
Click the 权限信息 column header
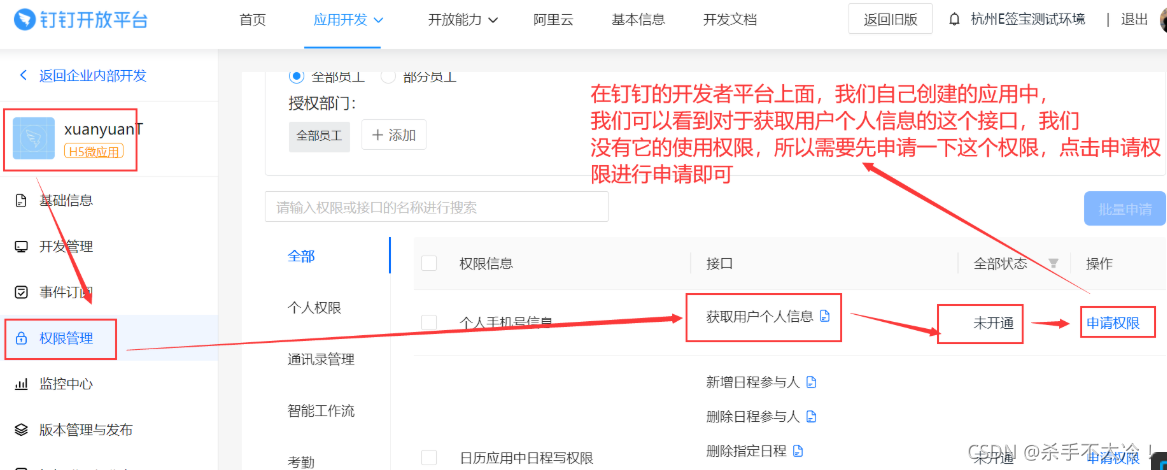tap(486, 264)
